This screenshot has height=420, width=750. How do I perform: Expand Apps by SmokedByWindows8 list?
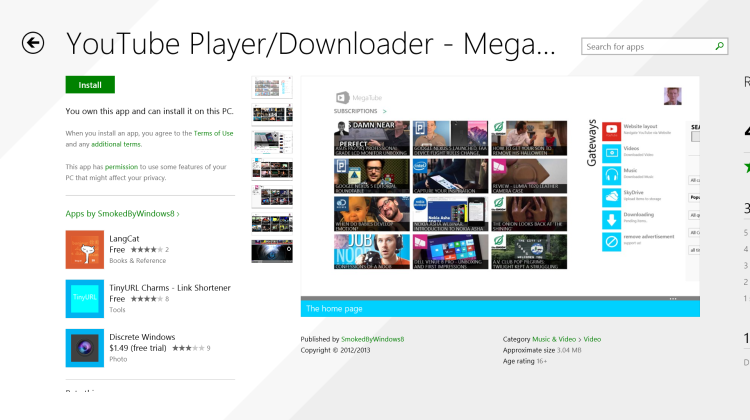click(122, 214)
